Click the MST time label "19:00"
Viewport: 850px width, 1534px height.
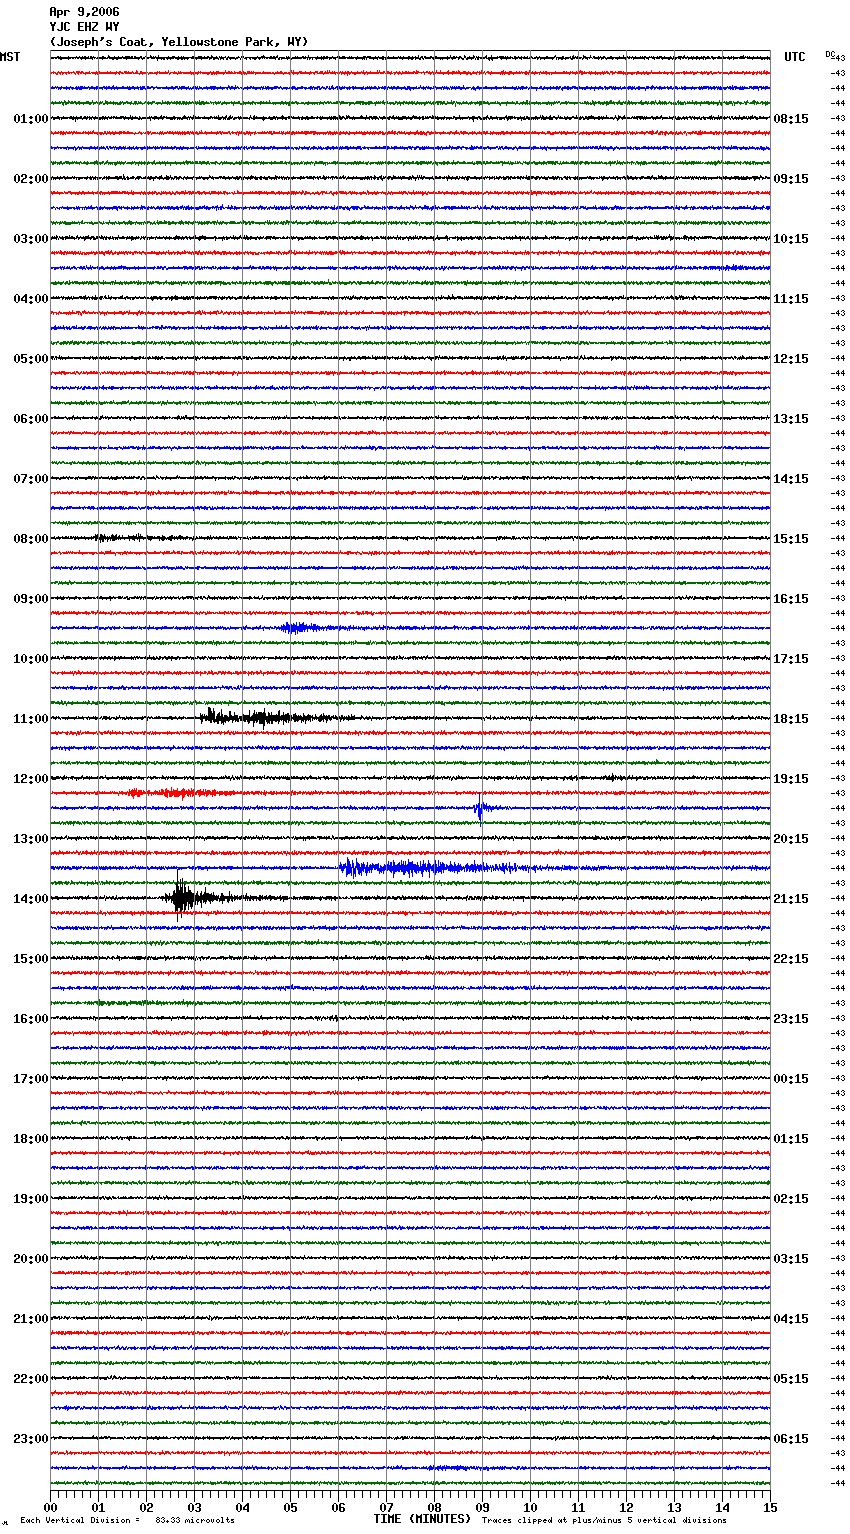click(31, 1199)
